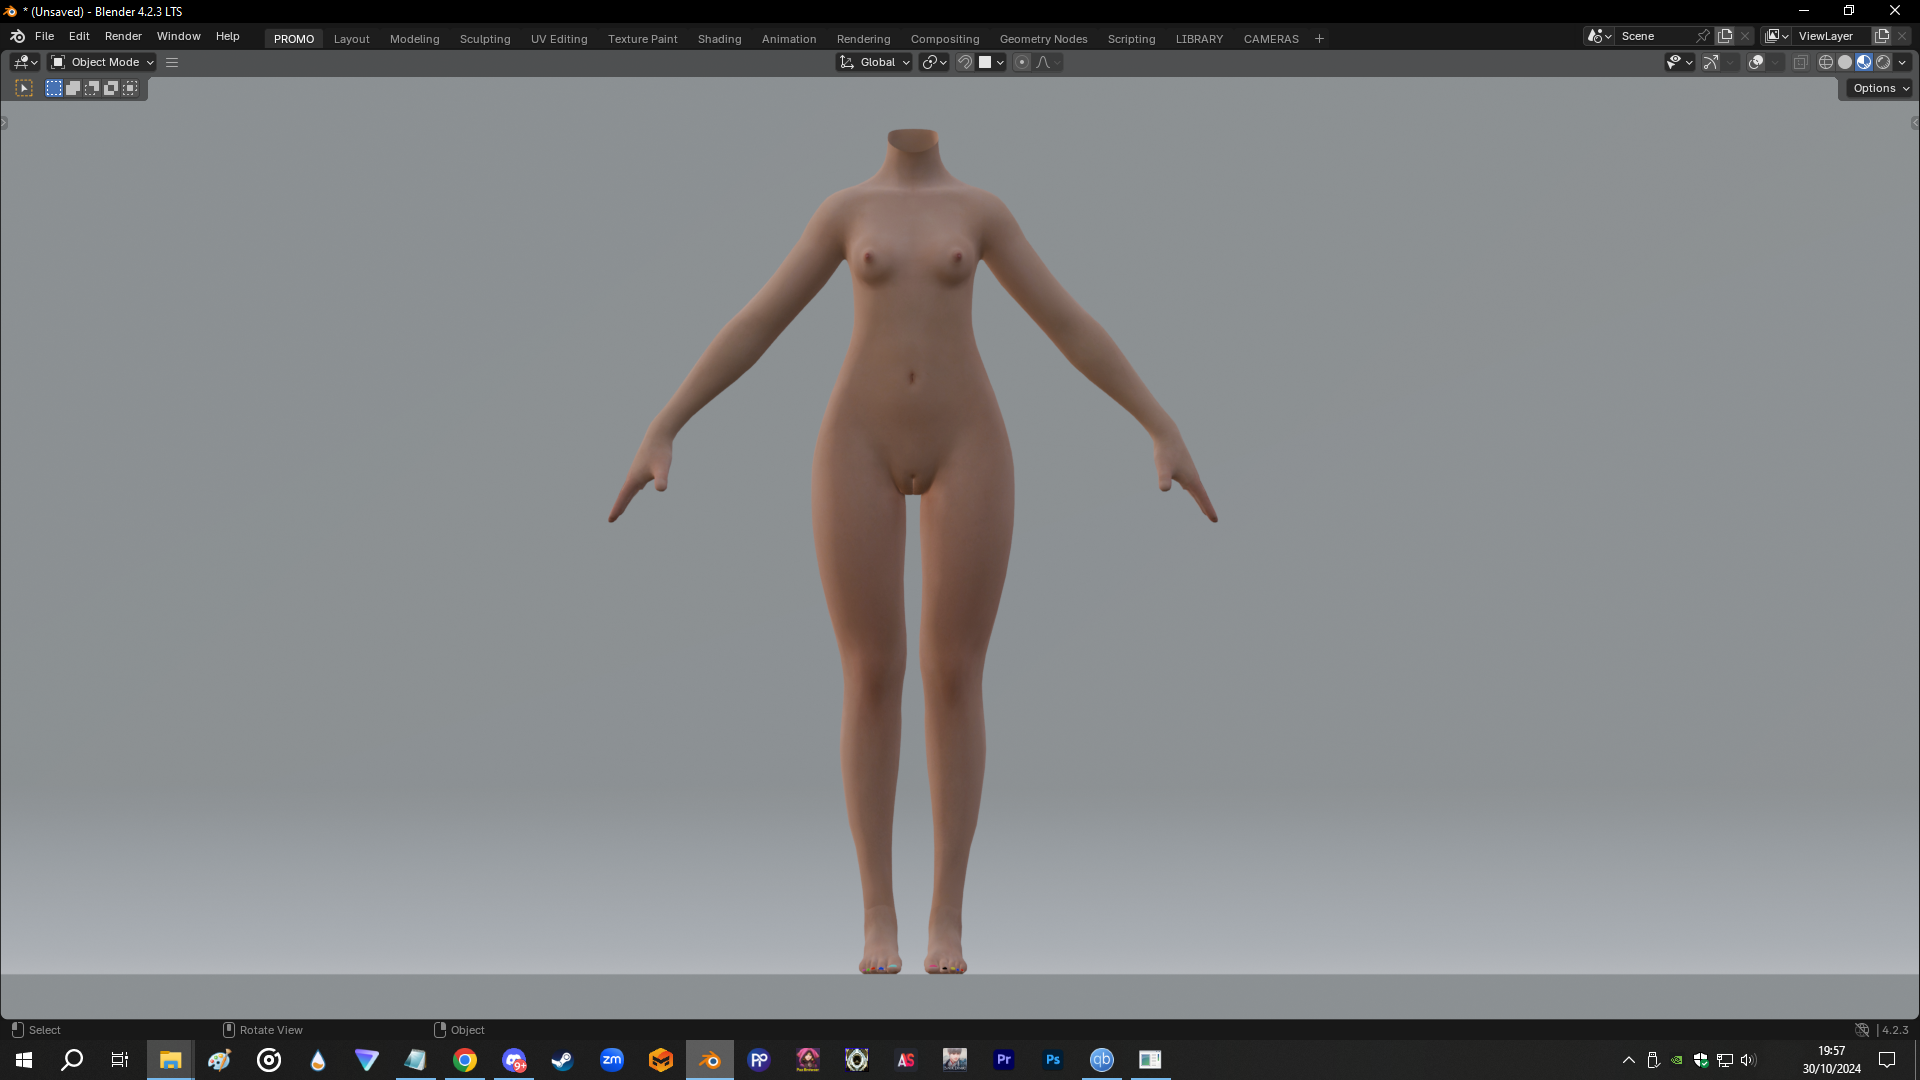
Task: Expand the toolbar via left edge arrow
Action: [4, 124]
